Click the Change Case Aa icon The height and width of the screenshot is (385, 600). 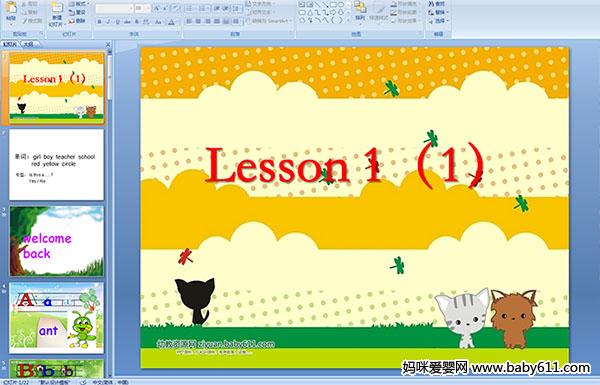coord(158,22)
